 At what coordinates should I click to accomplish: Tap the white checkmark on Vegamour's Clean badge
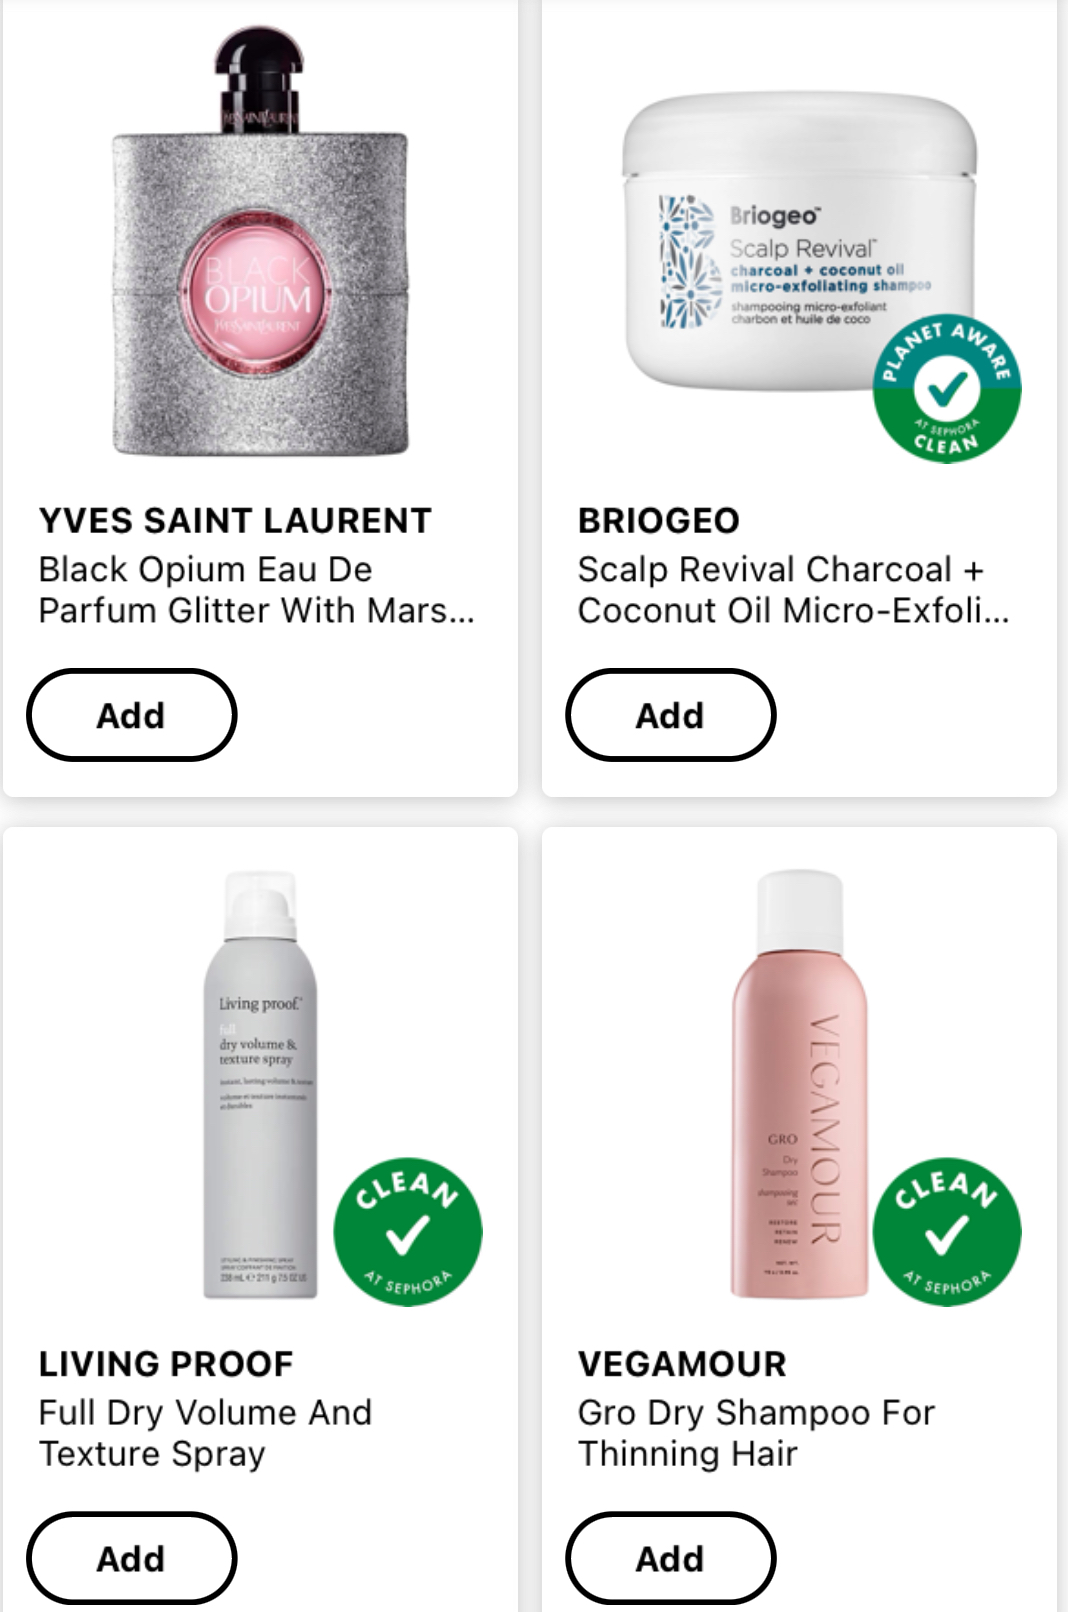click(x=946, y=1235)
